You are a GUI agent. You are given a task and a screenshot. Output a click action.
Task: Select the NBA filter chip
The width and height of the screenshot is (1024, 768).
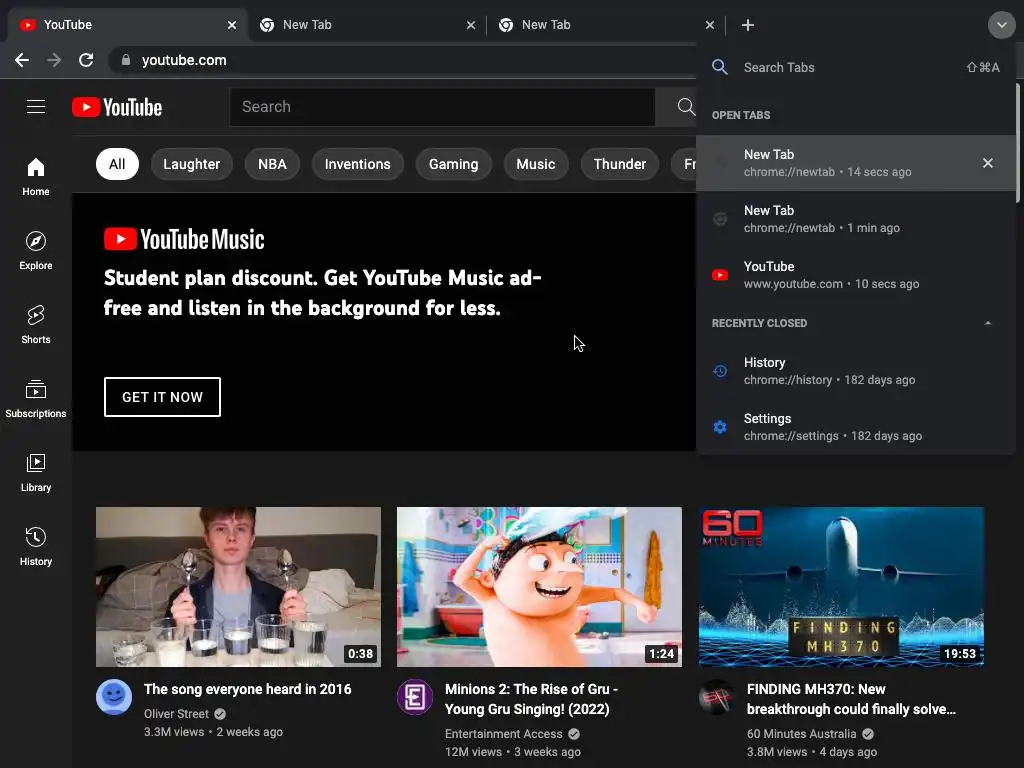[x=272, y=164]
